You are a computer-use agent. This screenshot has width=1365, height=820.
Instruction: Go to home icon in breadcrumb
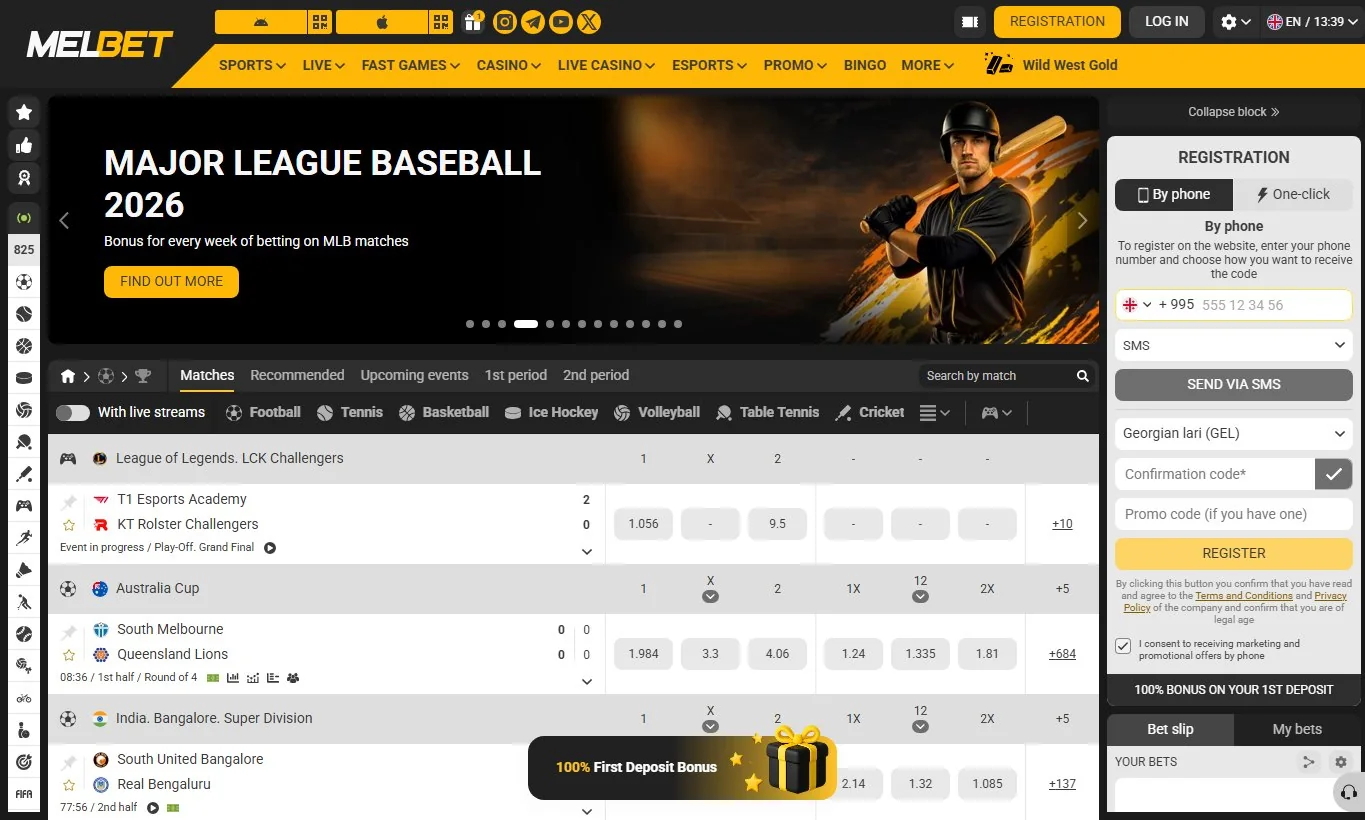[68, 376]
